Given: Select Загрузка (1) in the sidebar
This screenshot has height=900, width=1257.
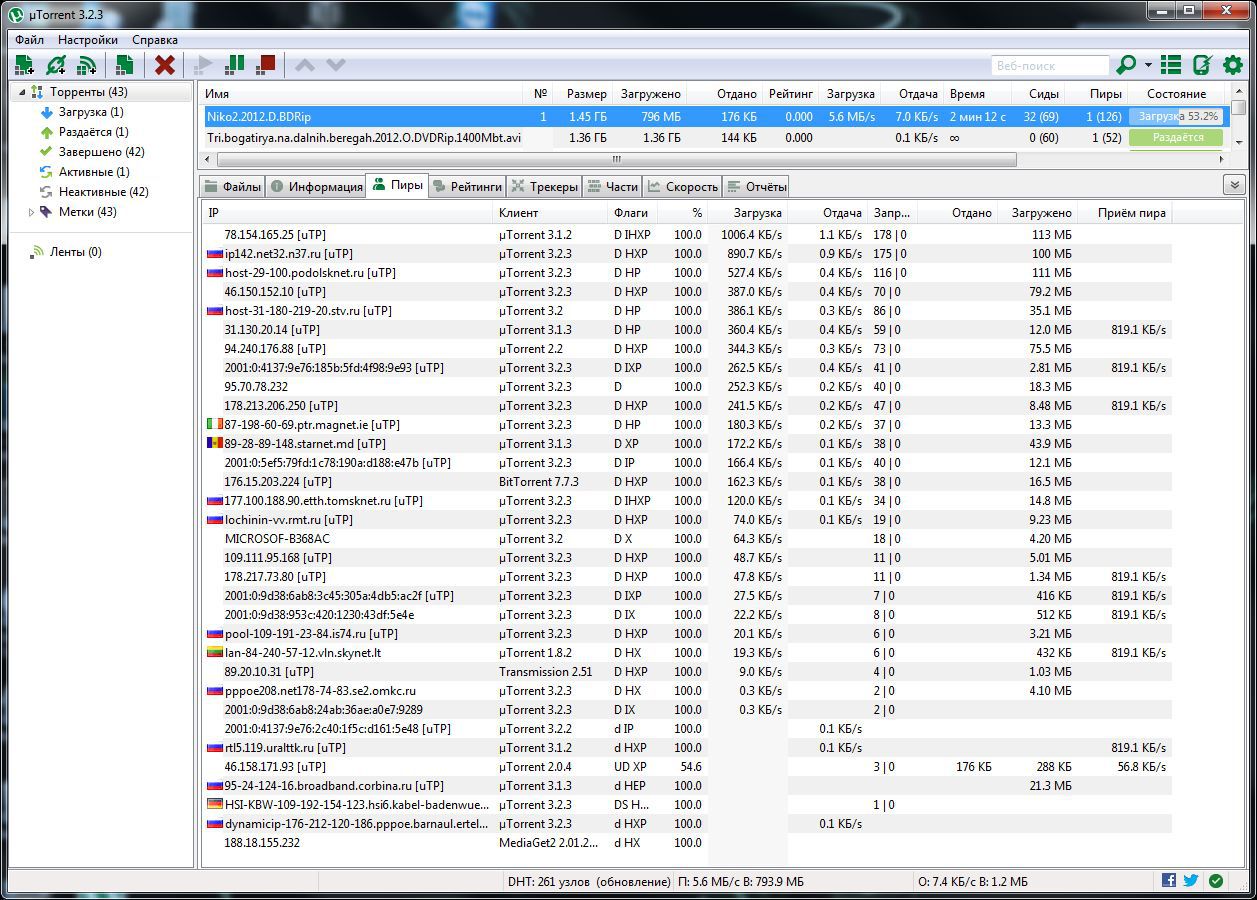Looking at the screenshot, I should pyautogui.click(x=91, y=112).
